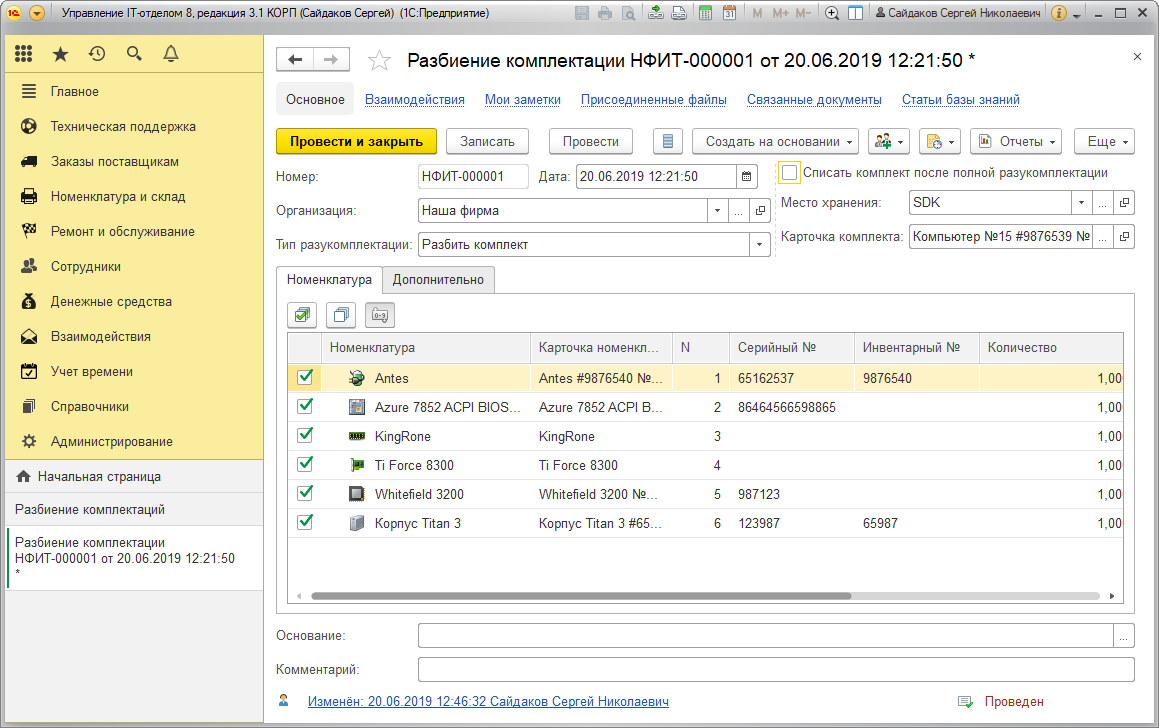The height and width of the screenshot is (728, 1159).
Task: Open the calendar icon in the title bar
Action: tap(730, 13)
